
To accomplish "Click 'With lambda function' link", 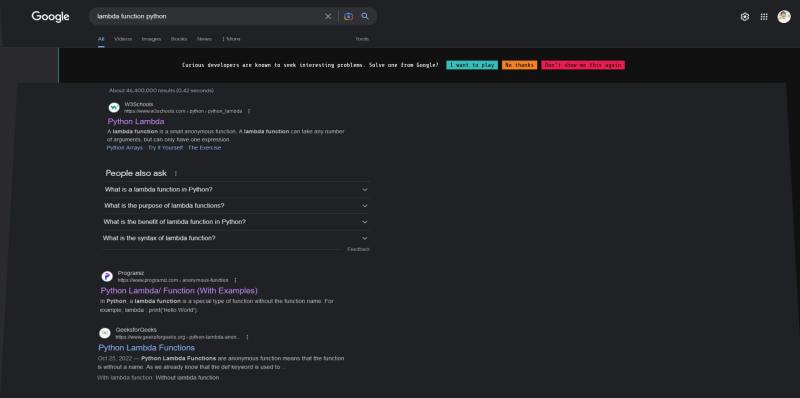I will (124, 378).
